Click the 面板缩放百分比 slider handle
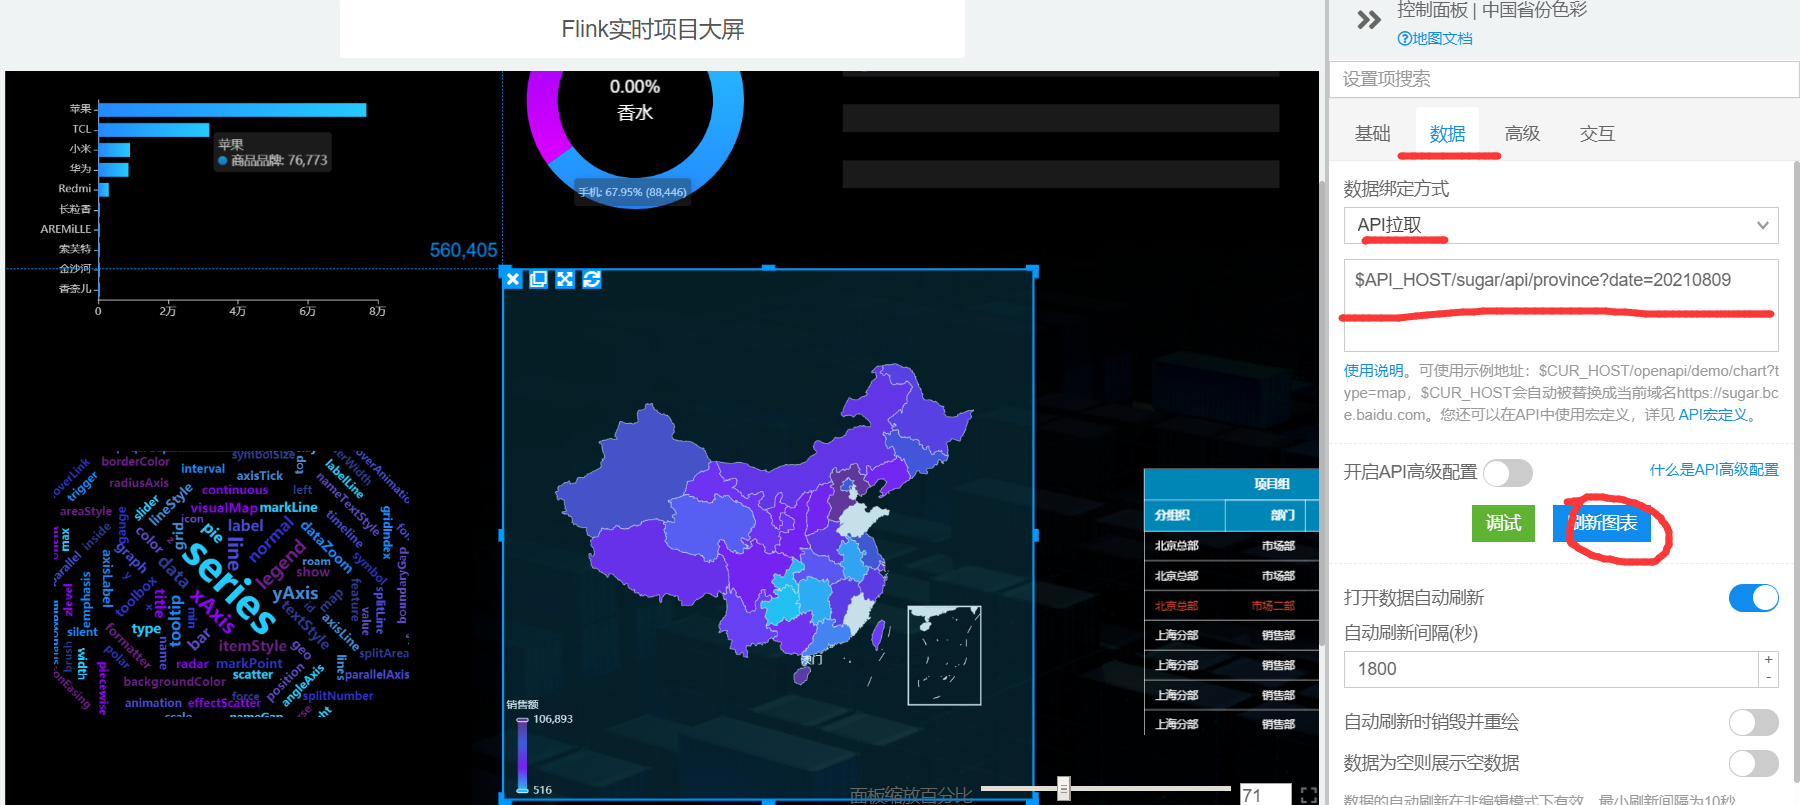The image size is (1800, 805). point(1064,788)
